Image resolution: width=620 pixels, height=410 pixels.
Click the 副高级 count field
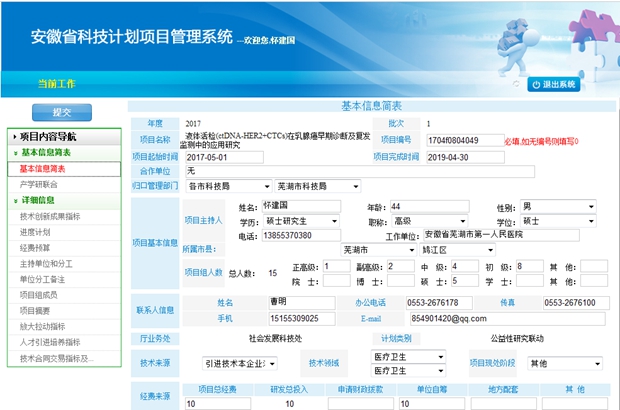click(401, 266)
